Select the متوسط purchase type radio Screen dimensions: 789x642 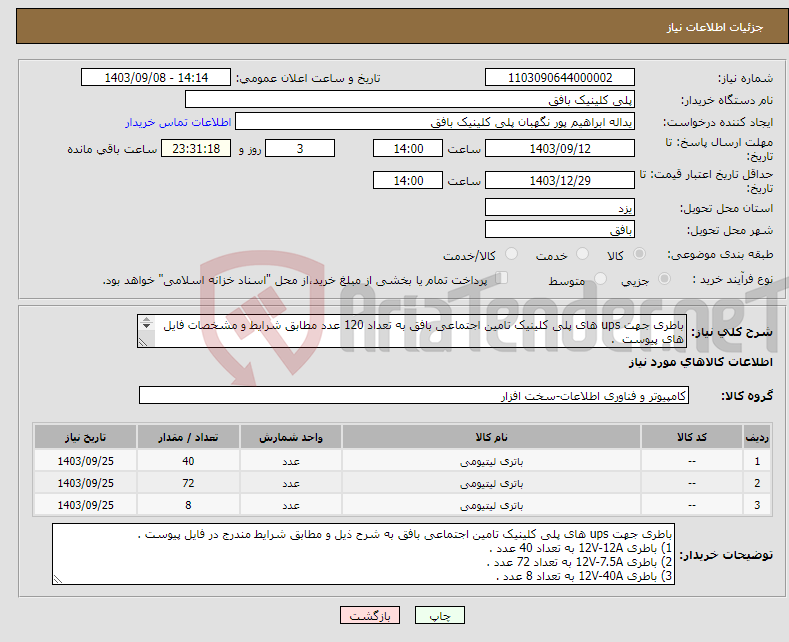[x=600, y=279]
